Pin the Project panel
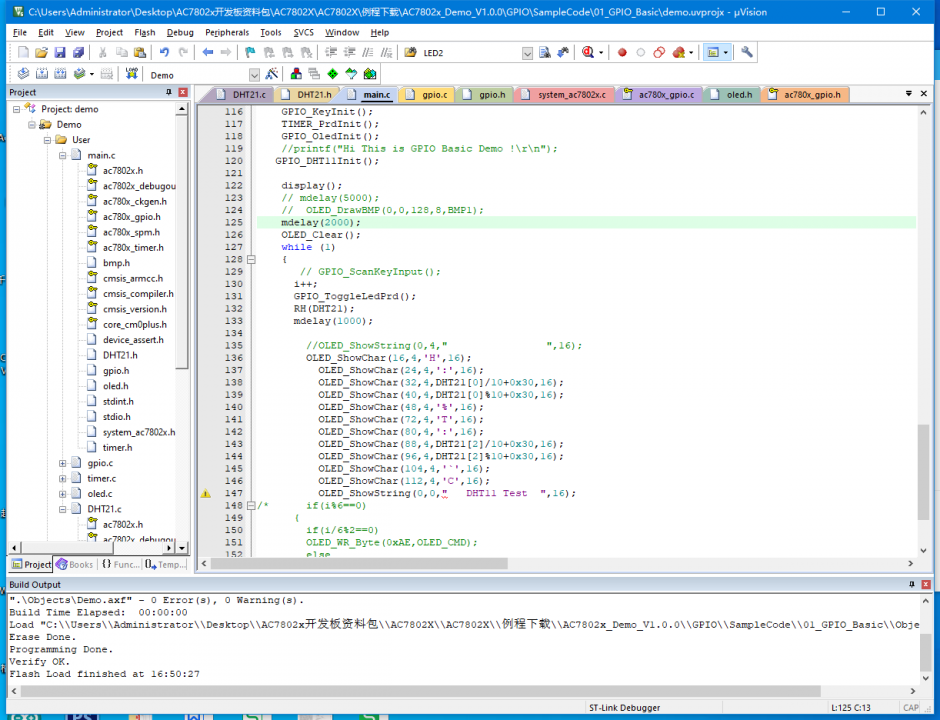 coord(168,92)
